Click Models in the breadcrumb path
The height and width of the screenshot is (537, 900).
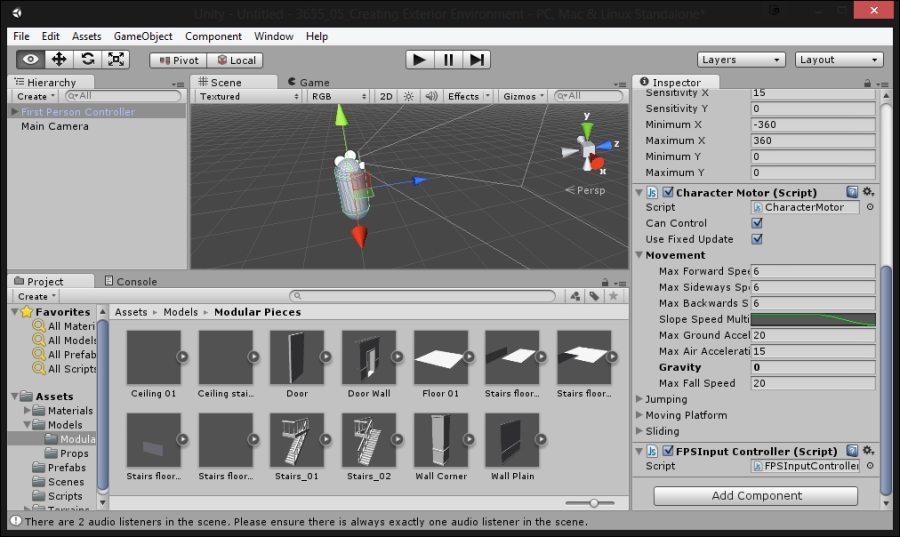coord(180,312)
